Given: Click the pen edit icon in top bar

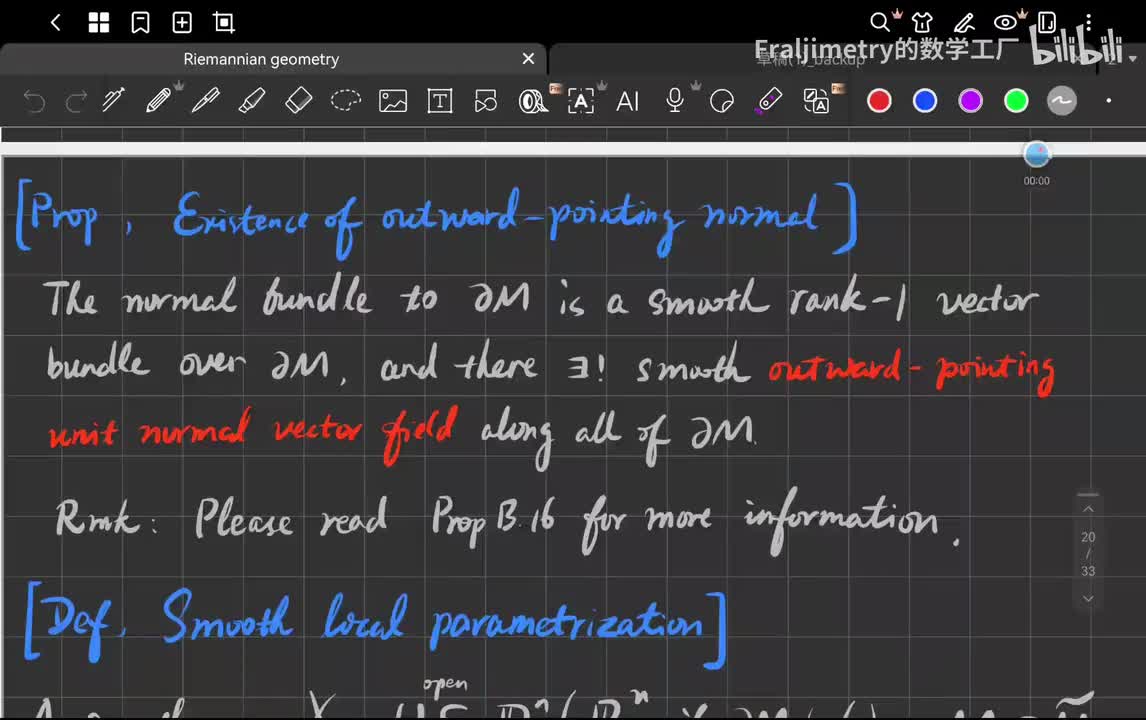Looking at the screenshot, I should click(964, 23).
